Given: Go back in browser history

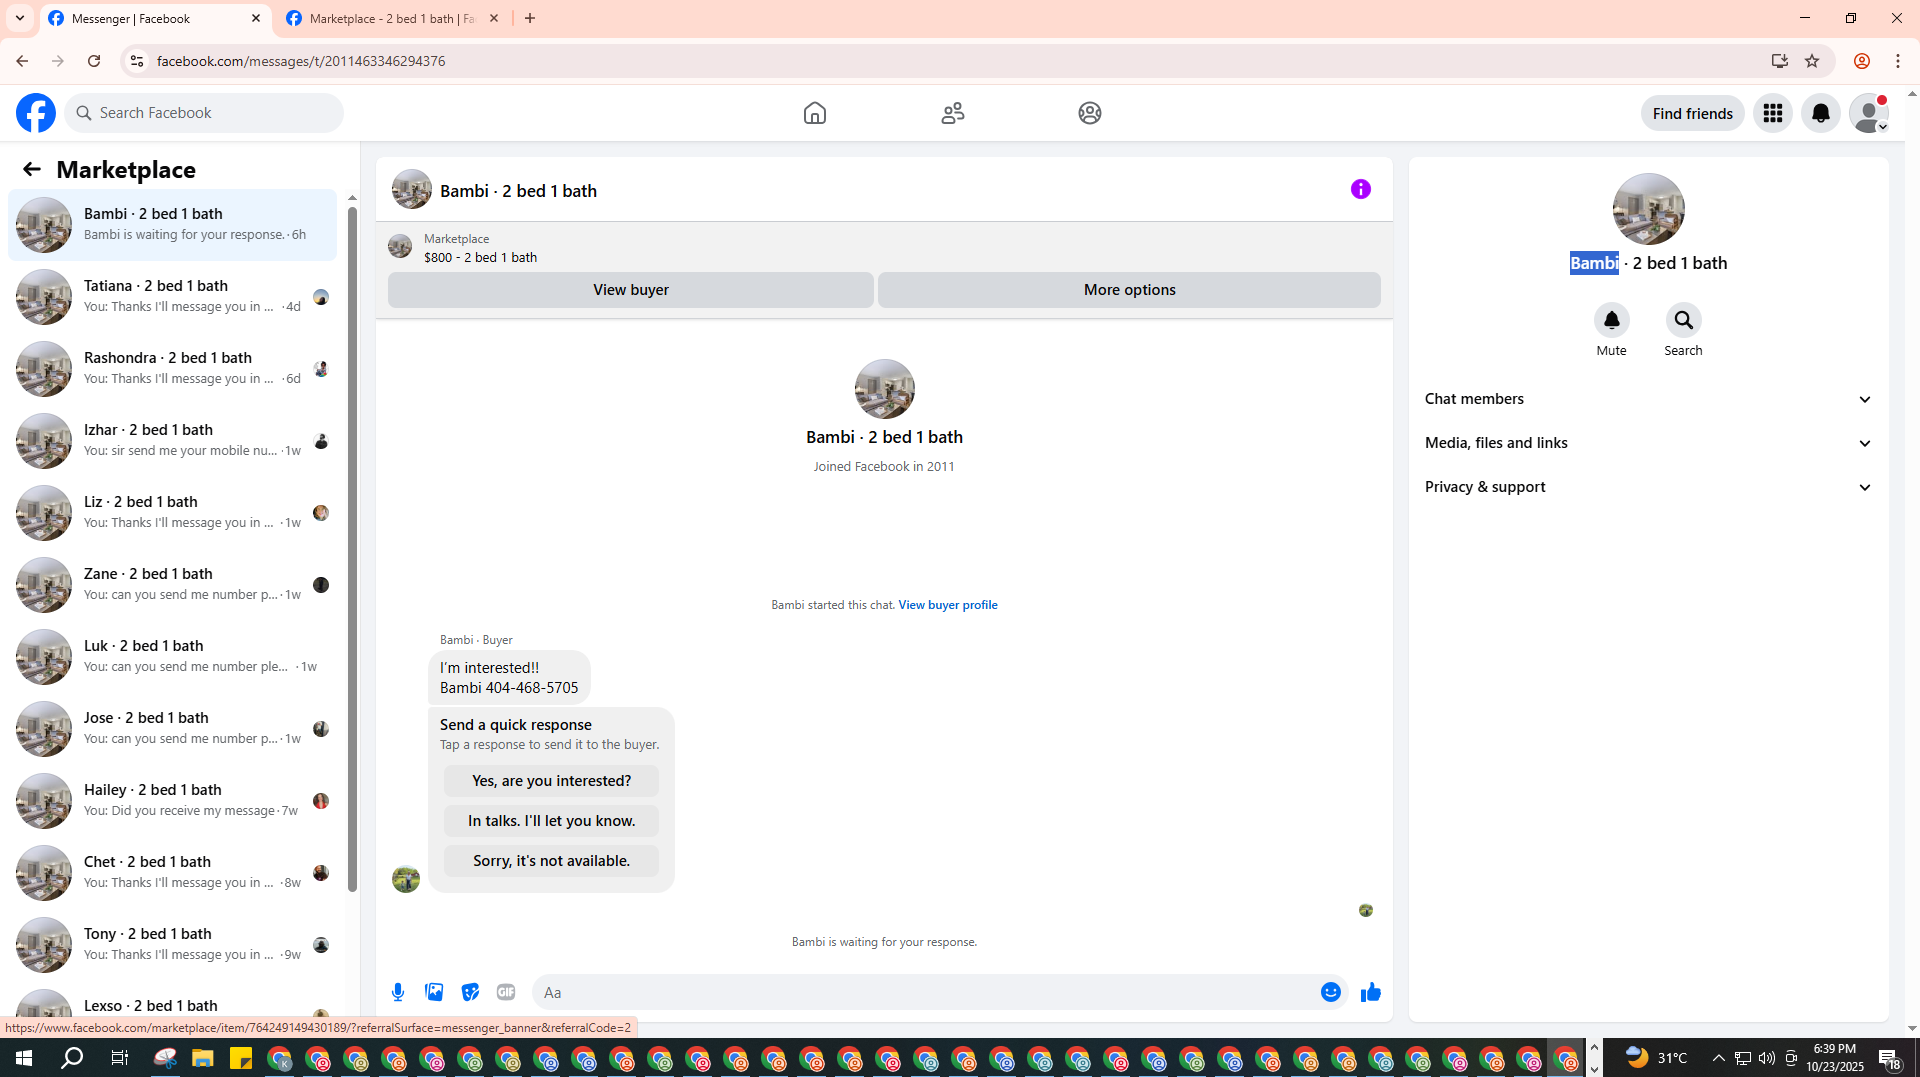Looking at the screenshot, I should [x=22, y=61].
